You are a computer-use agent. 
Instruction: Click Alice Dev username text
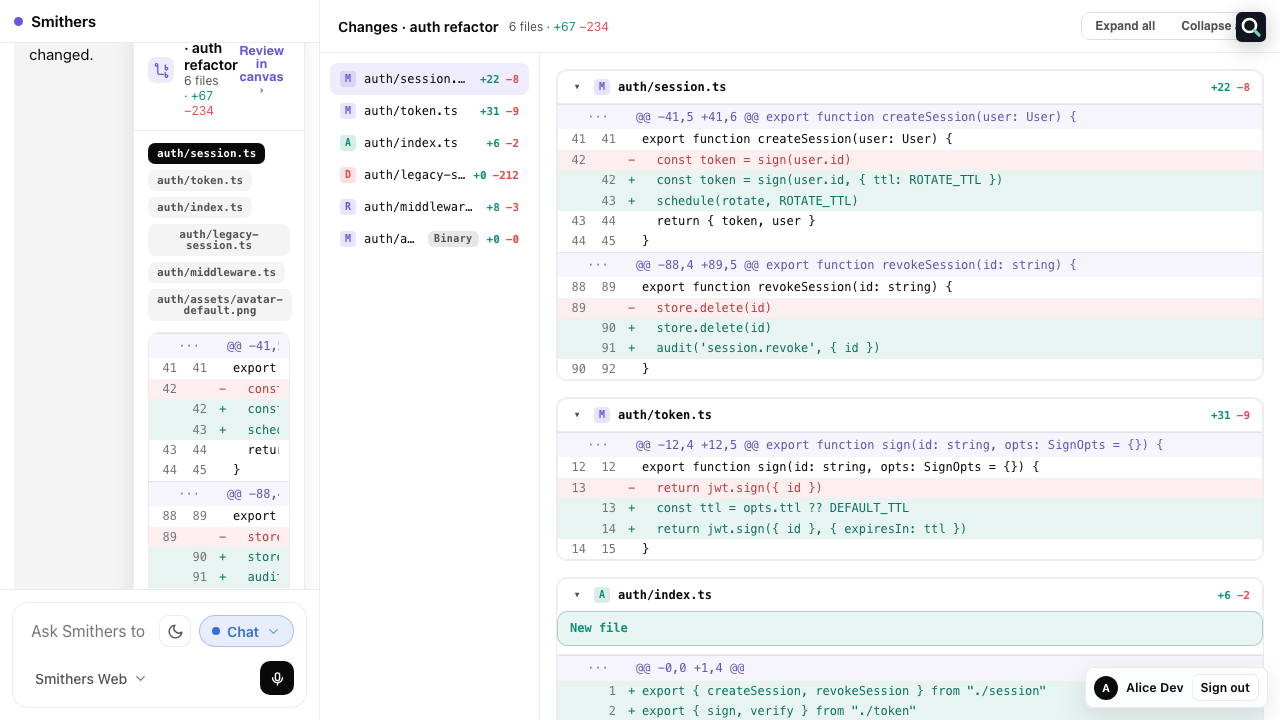1154,688
